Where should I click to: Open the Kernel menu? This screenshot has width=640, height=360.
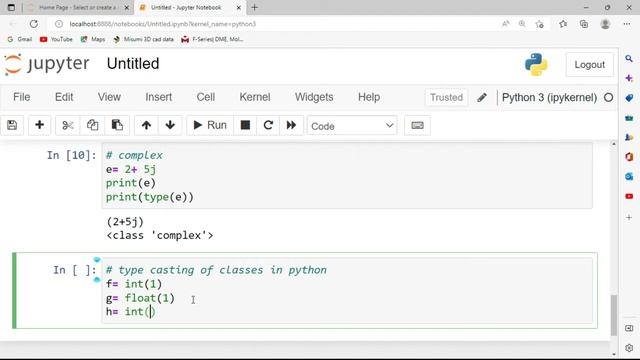pos(255,97)
